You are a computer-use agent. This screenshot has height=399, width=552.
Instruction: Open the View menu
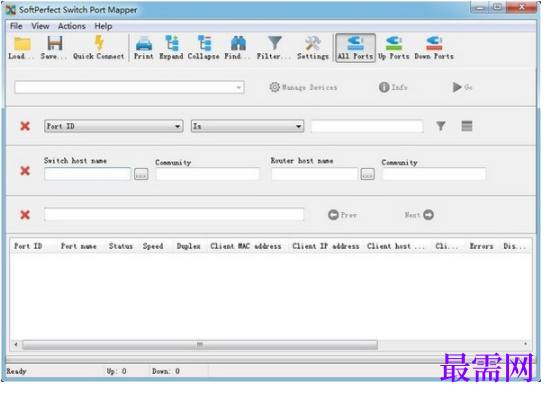[40, 26]
